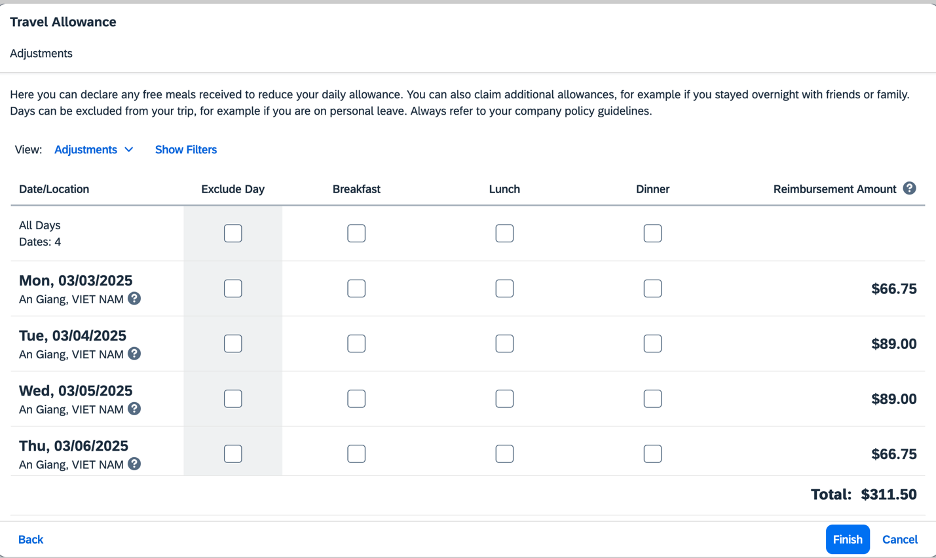Select the Mon, 03/03/2025 date text
The height and width of the screenshot is (558, 936).
[x=76, y=280]
